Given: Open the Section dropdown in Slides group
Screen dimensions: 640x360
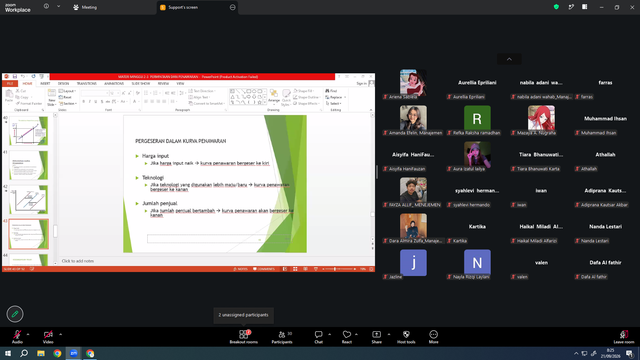Looking at the screenshot, I should (x=68, y=104).
